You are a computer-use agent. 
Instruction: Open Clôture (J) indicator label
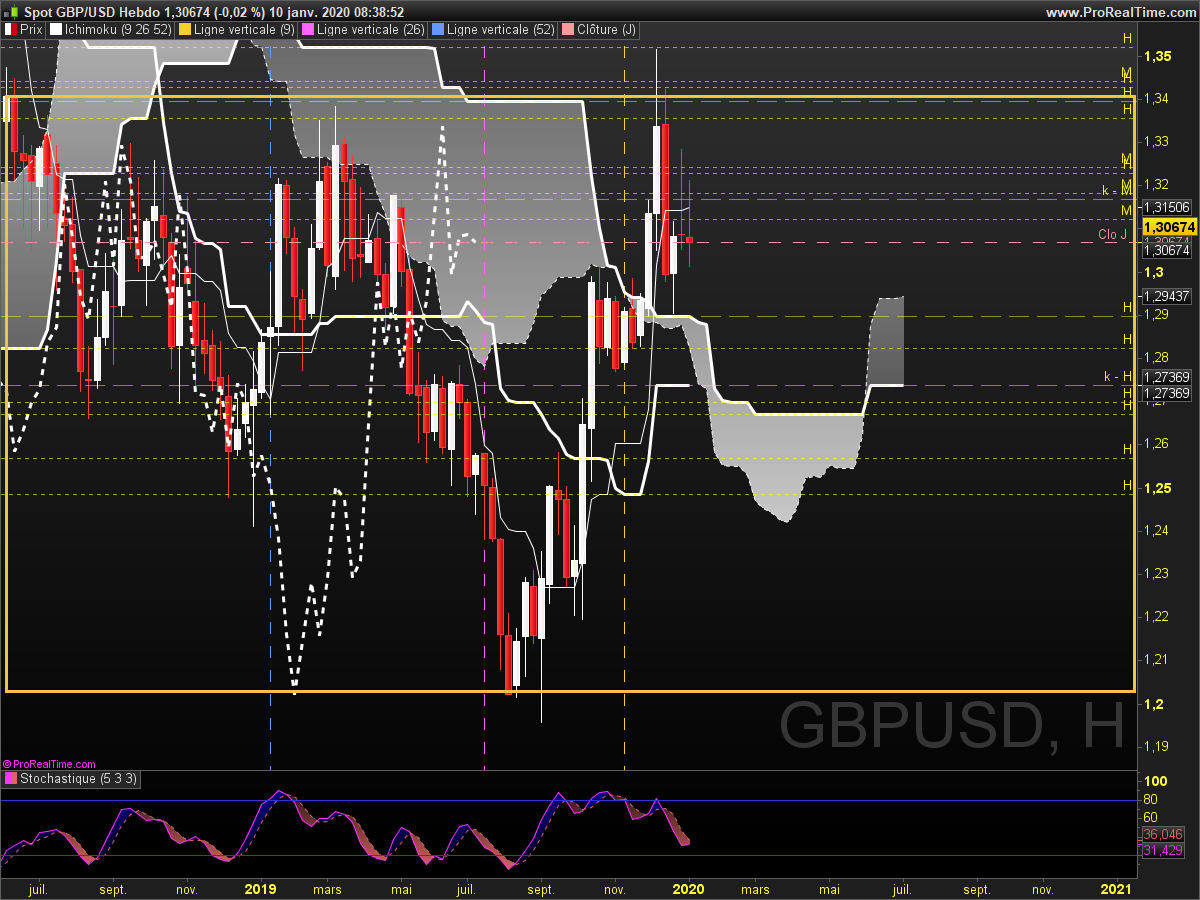coord(605,30)
